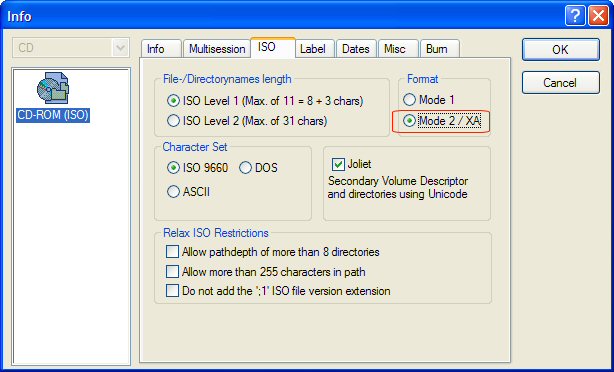Screen dimensions: 614x372
Task: Open the Burn tab
Action: pos(440,49)
